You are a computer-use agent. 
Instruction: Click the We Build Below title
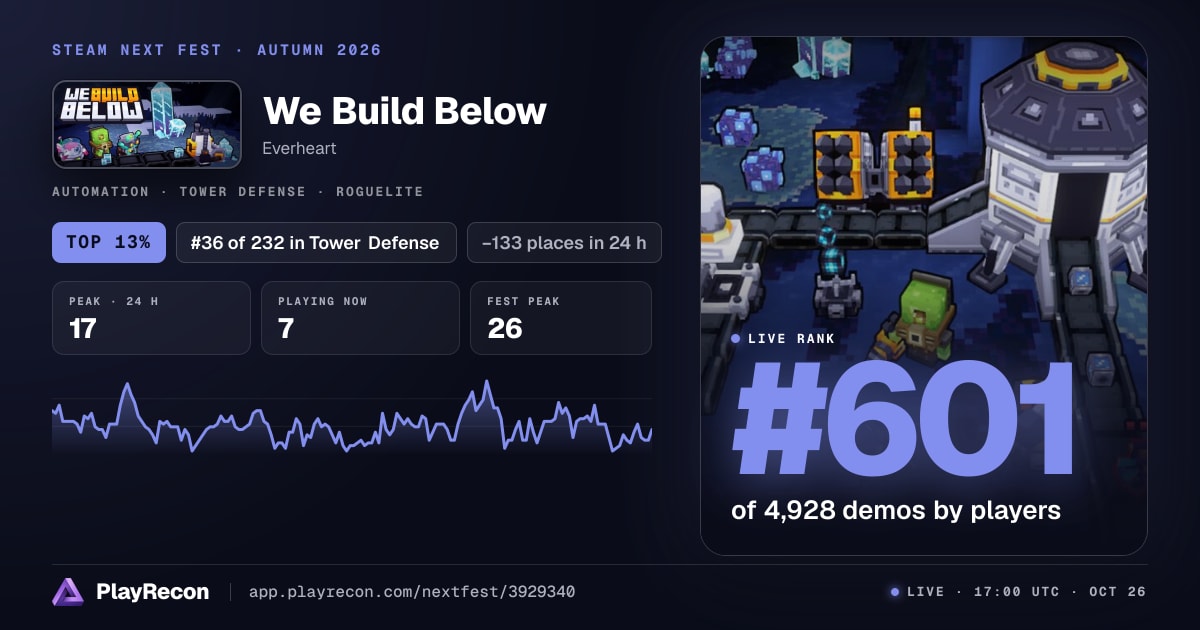[x=405, y=110]
